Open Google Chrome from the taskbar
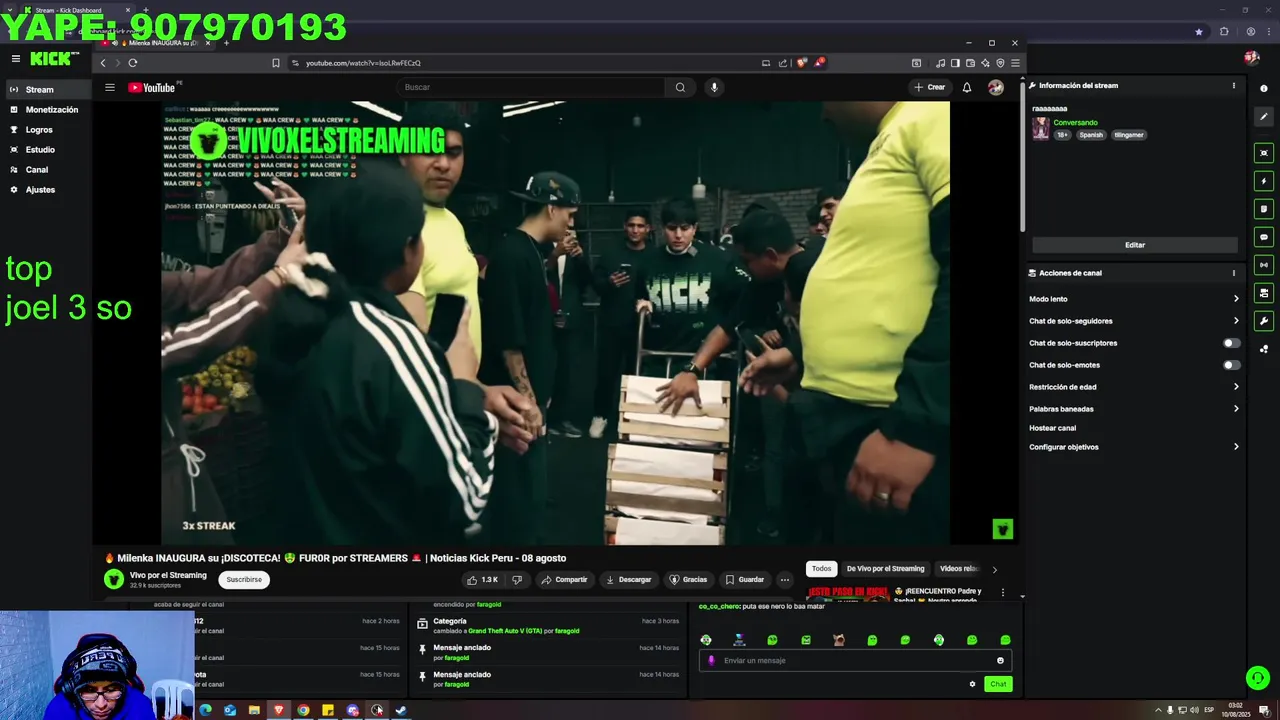 coord(303,710)
